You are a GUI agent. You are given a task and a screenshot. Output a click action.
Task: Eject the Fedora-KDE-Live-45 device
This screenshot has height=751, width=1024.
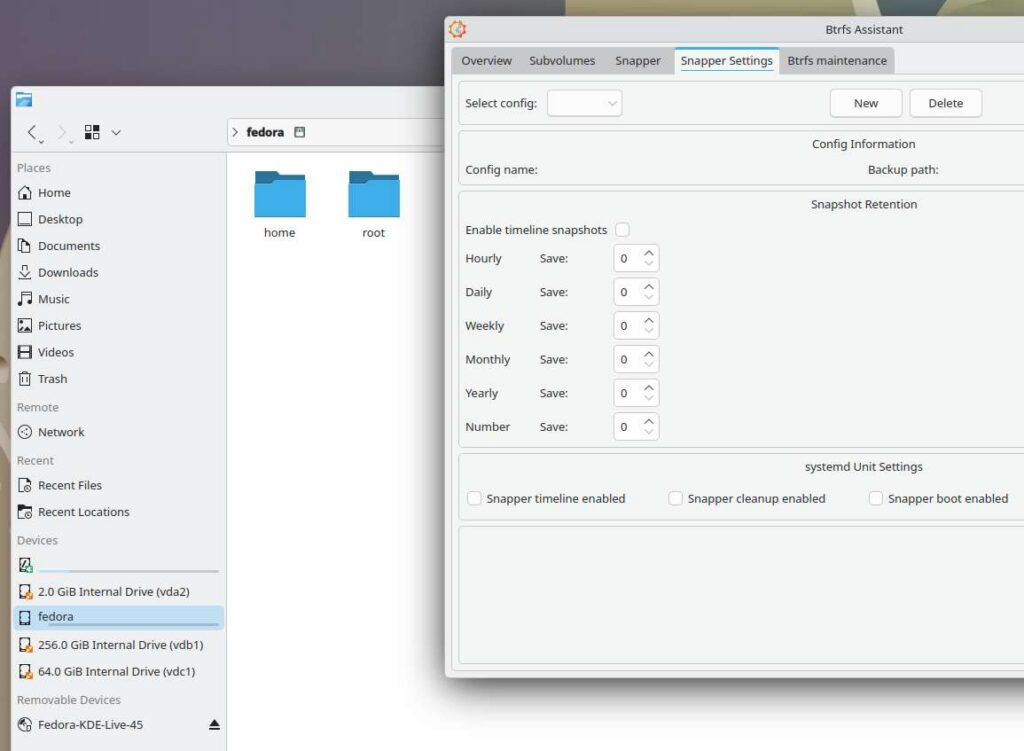[214, 725]
